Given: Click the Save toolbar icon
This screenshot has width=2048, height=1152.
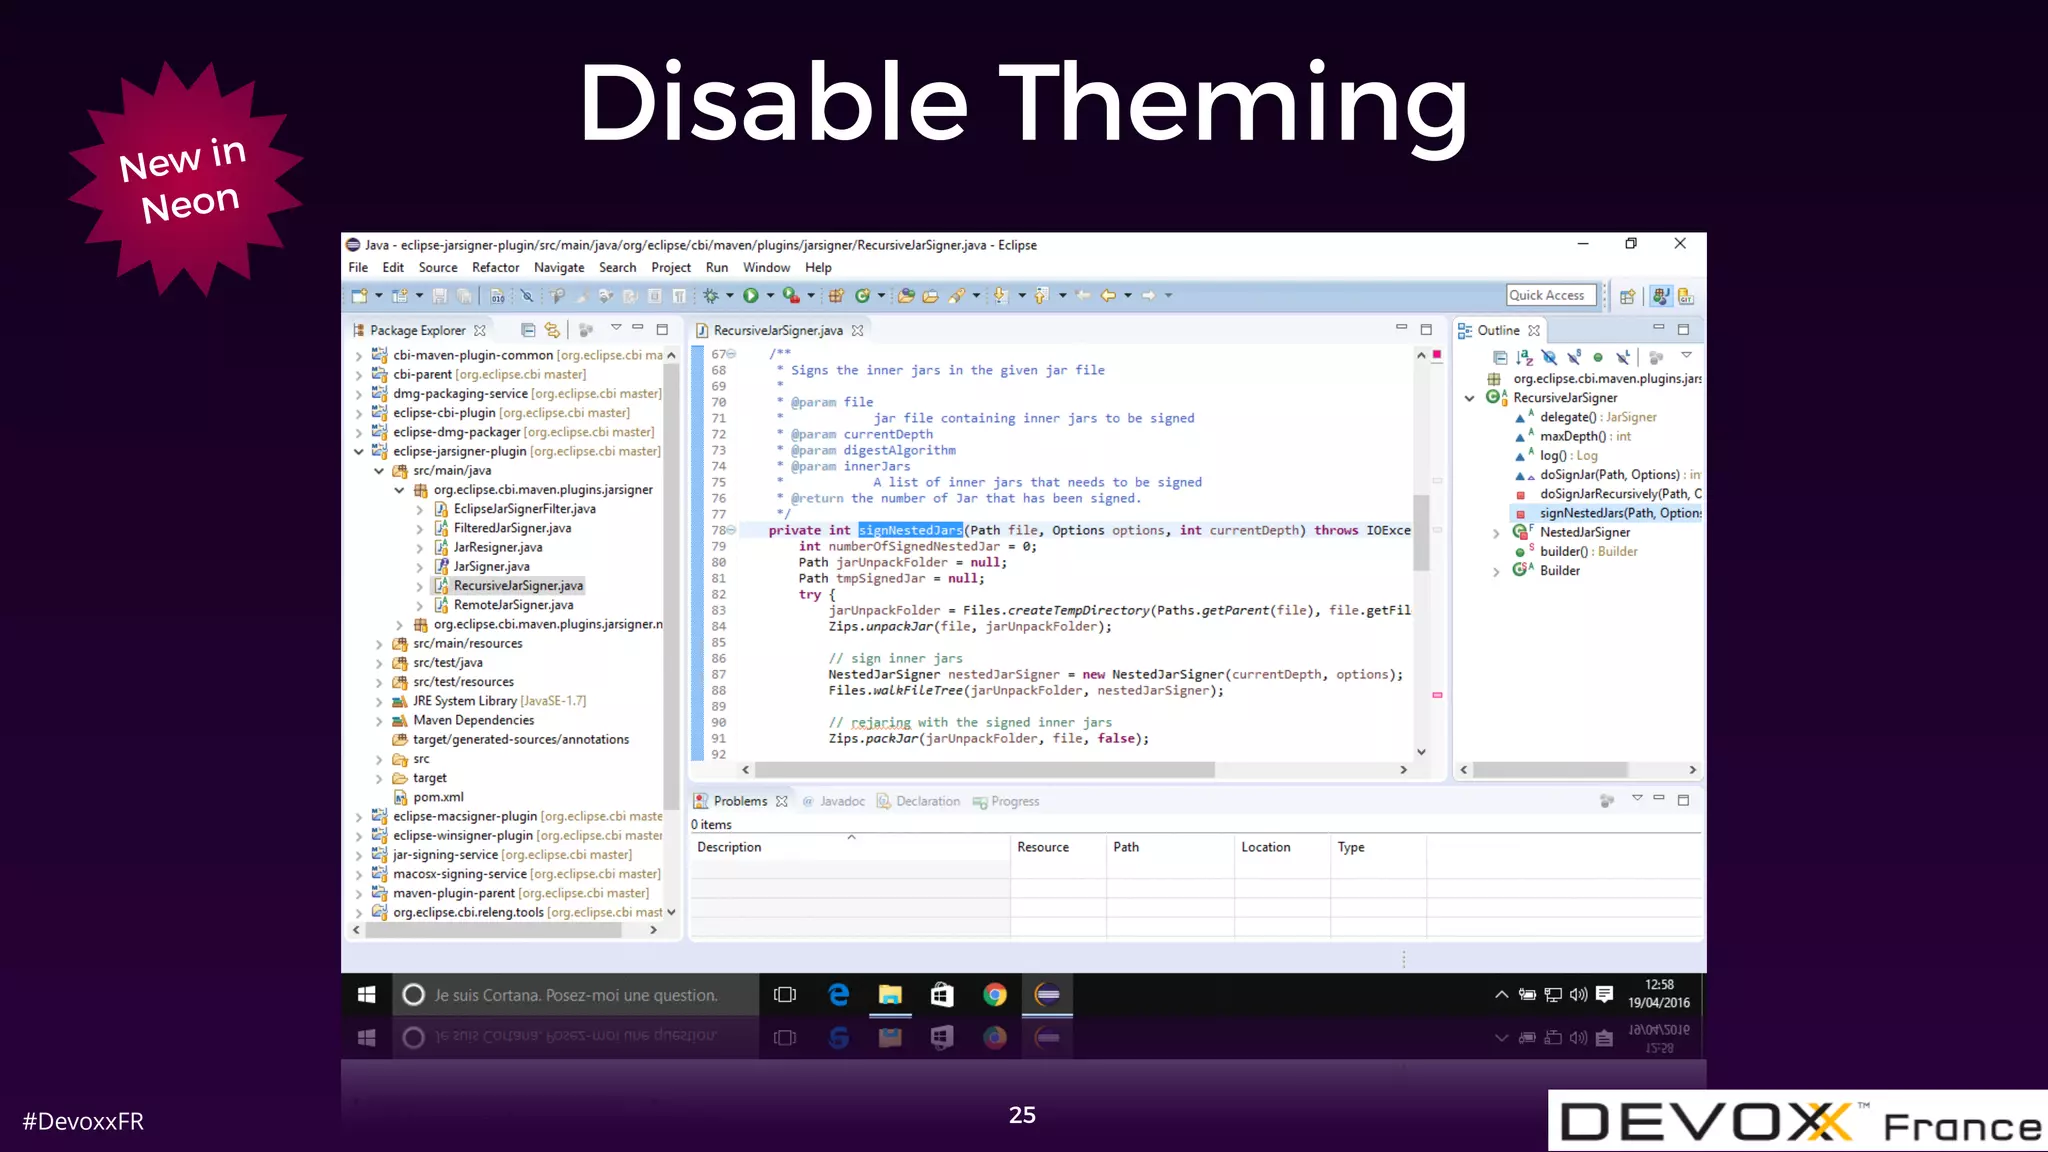Looking at the screenshot, I should pyautogui.click(x=439, y=296).
